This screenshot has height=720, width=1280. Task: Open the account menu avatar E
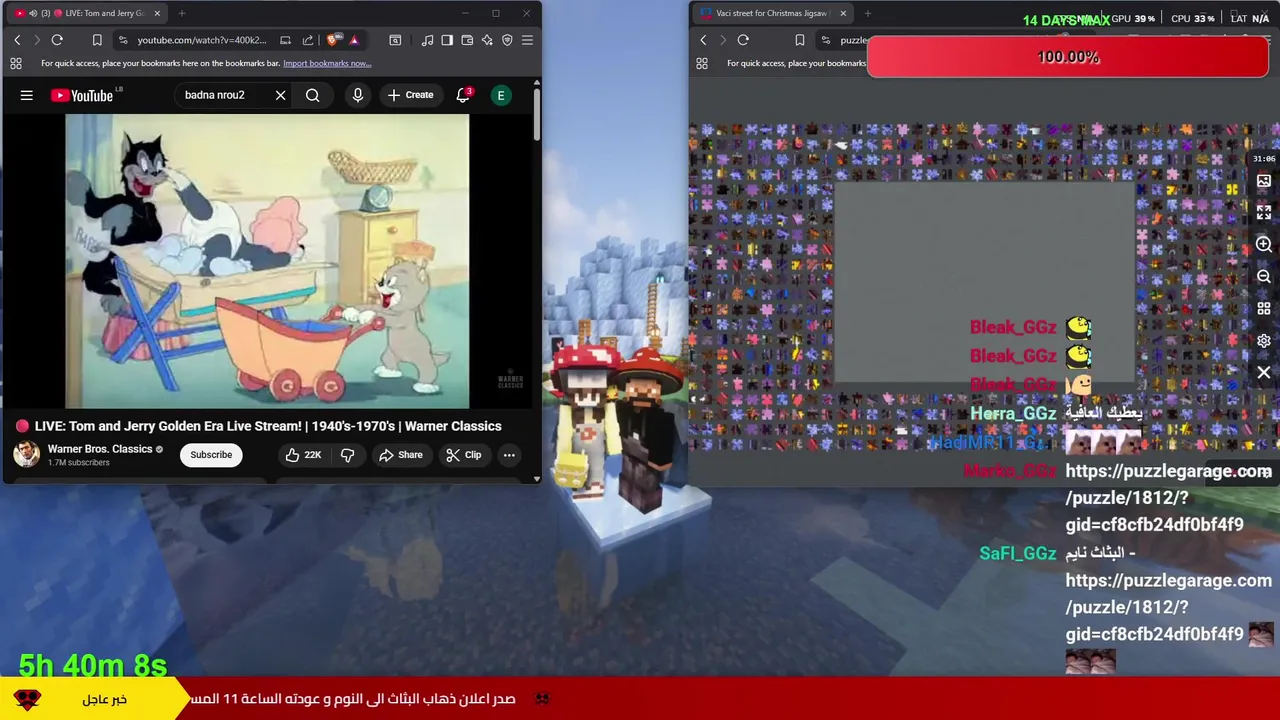pos(501,95)
